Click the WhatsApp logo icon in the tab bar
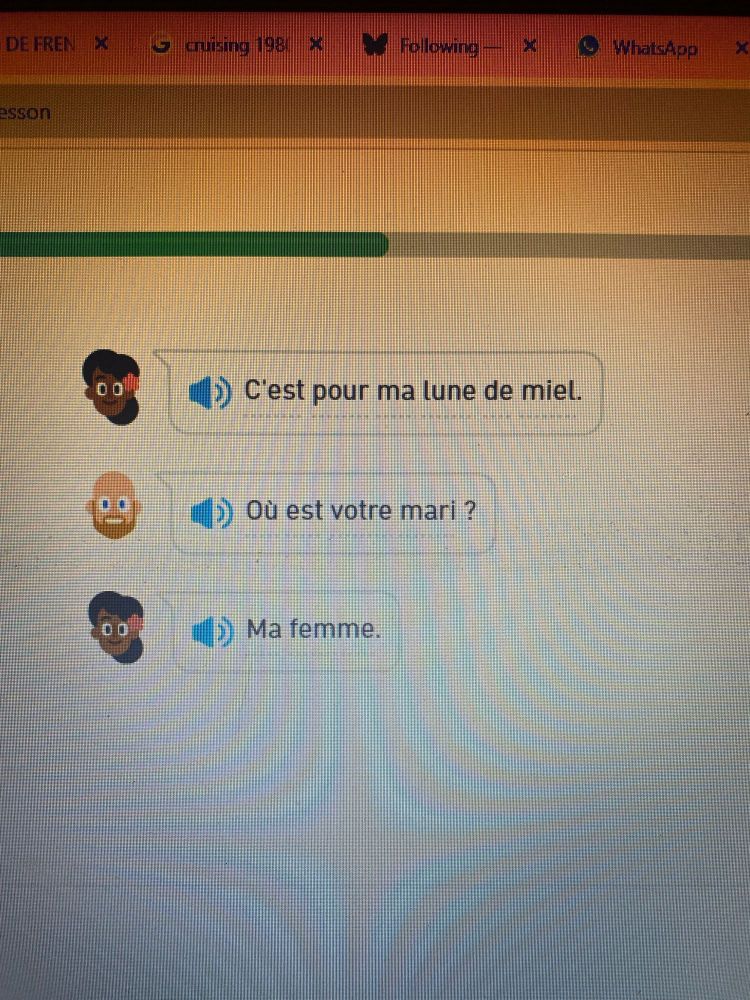Image resolution: width=750 pixels, height=1000 pixels. pyautogui.click(x=589, y=47)
